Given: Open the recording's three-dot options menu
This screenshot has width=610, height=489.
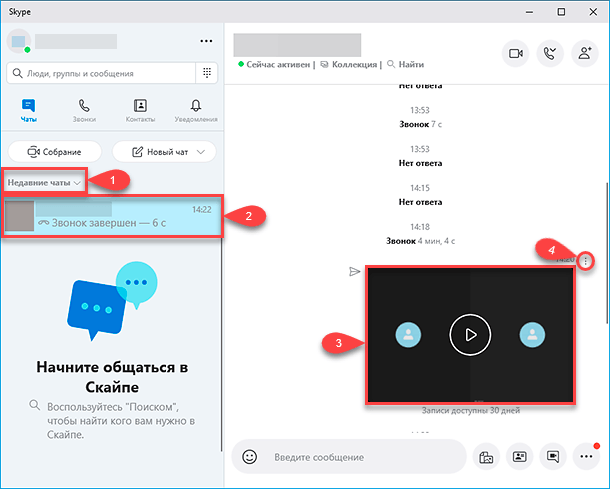Looking at the screenshot, I should point(585,261).
